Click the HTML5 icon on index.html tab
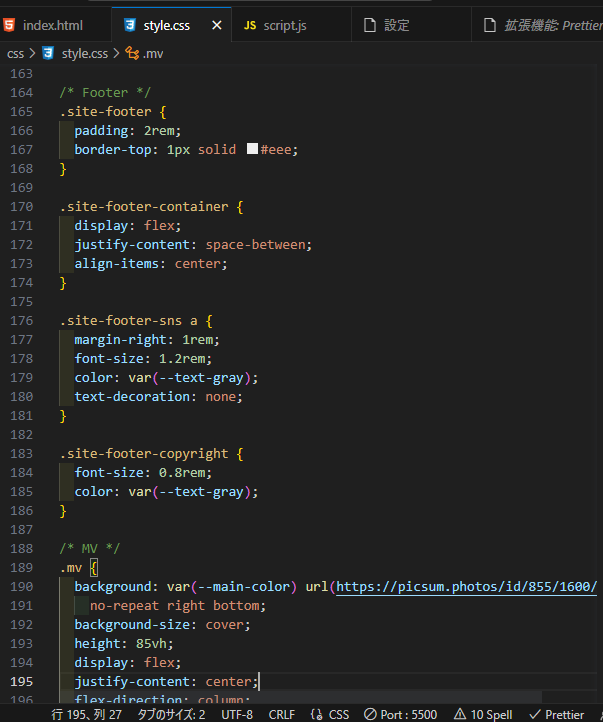The image size is (603, 722). 9,25
